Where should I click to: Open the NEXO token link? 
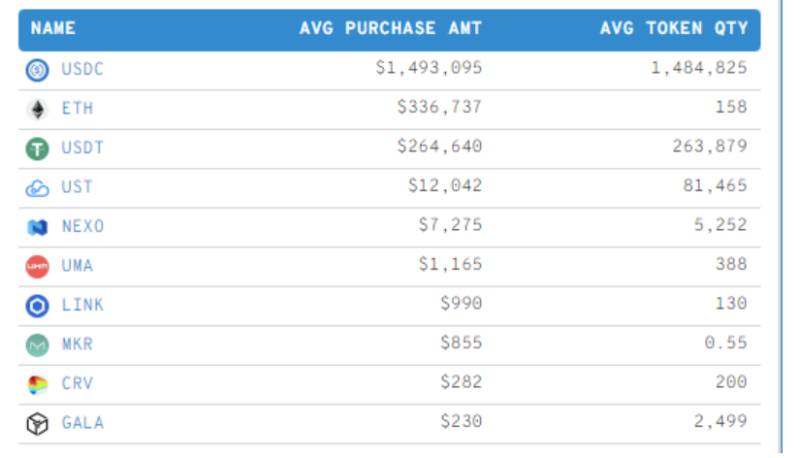(x=82, y=226)
